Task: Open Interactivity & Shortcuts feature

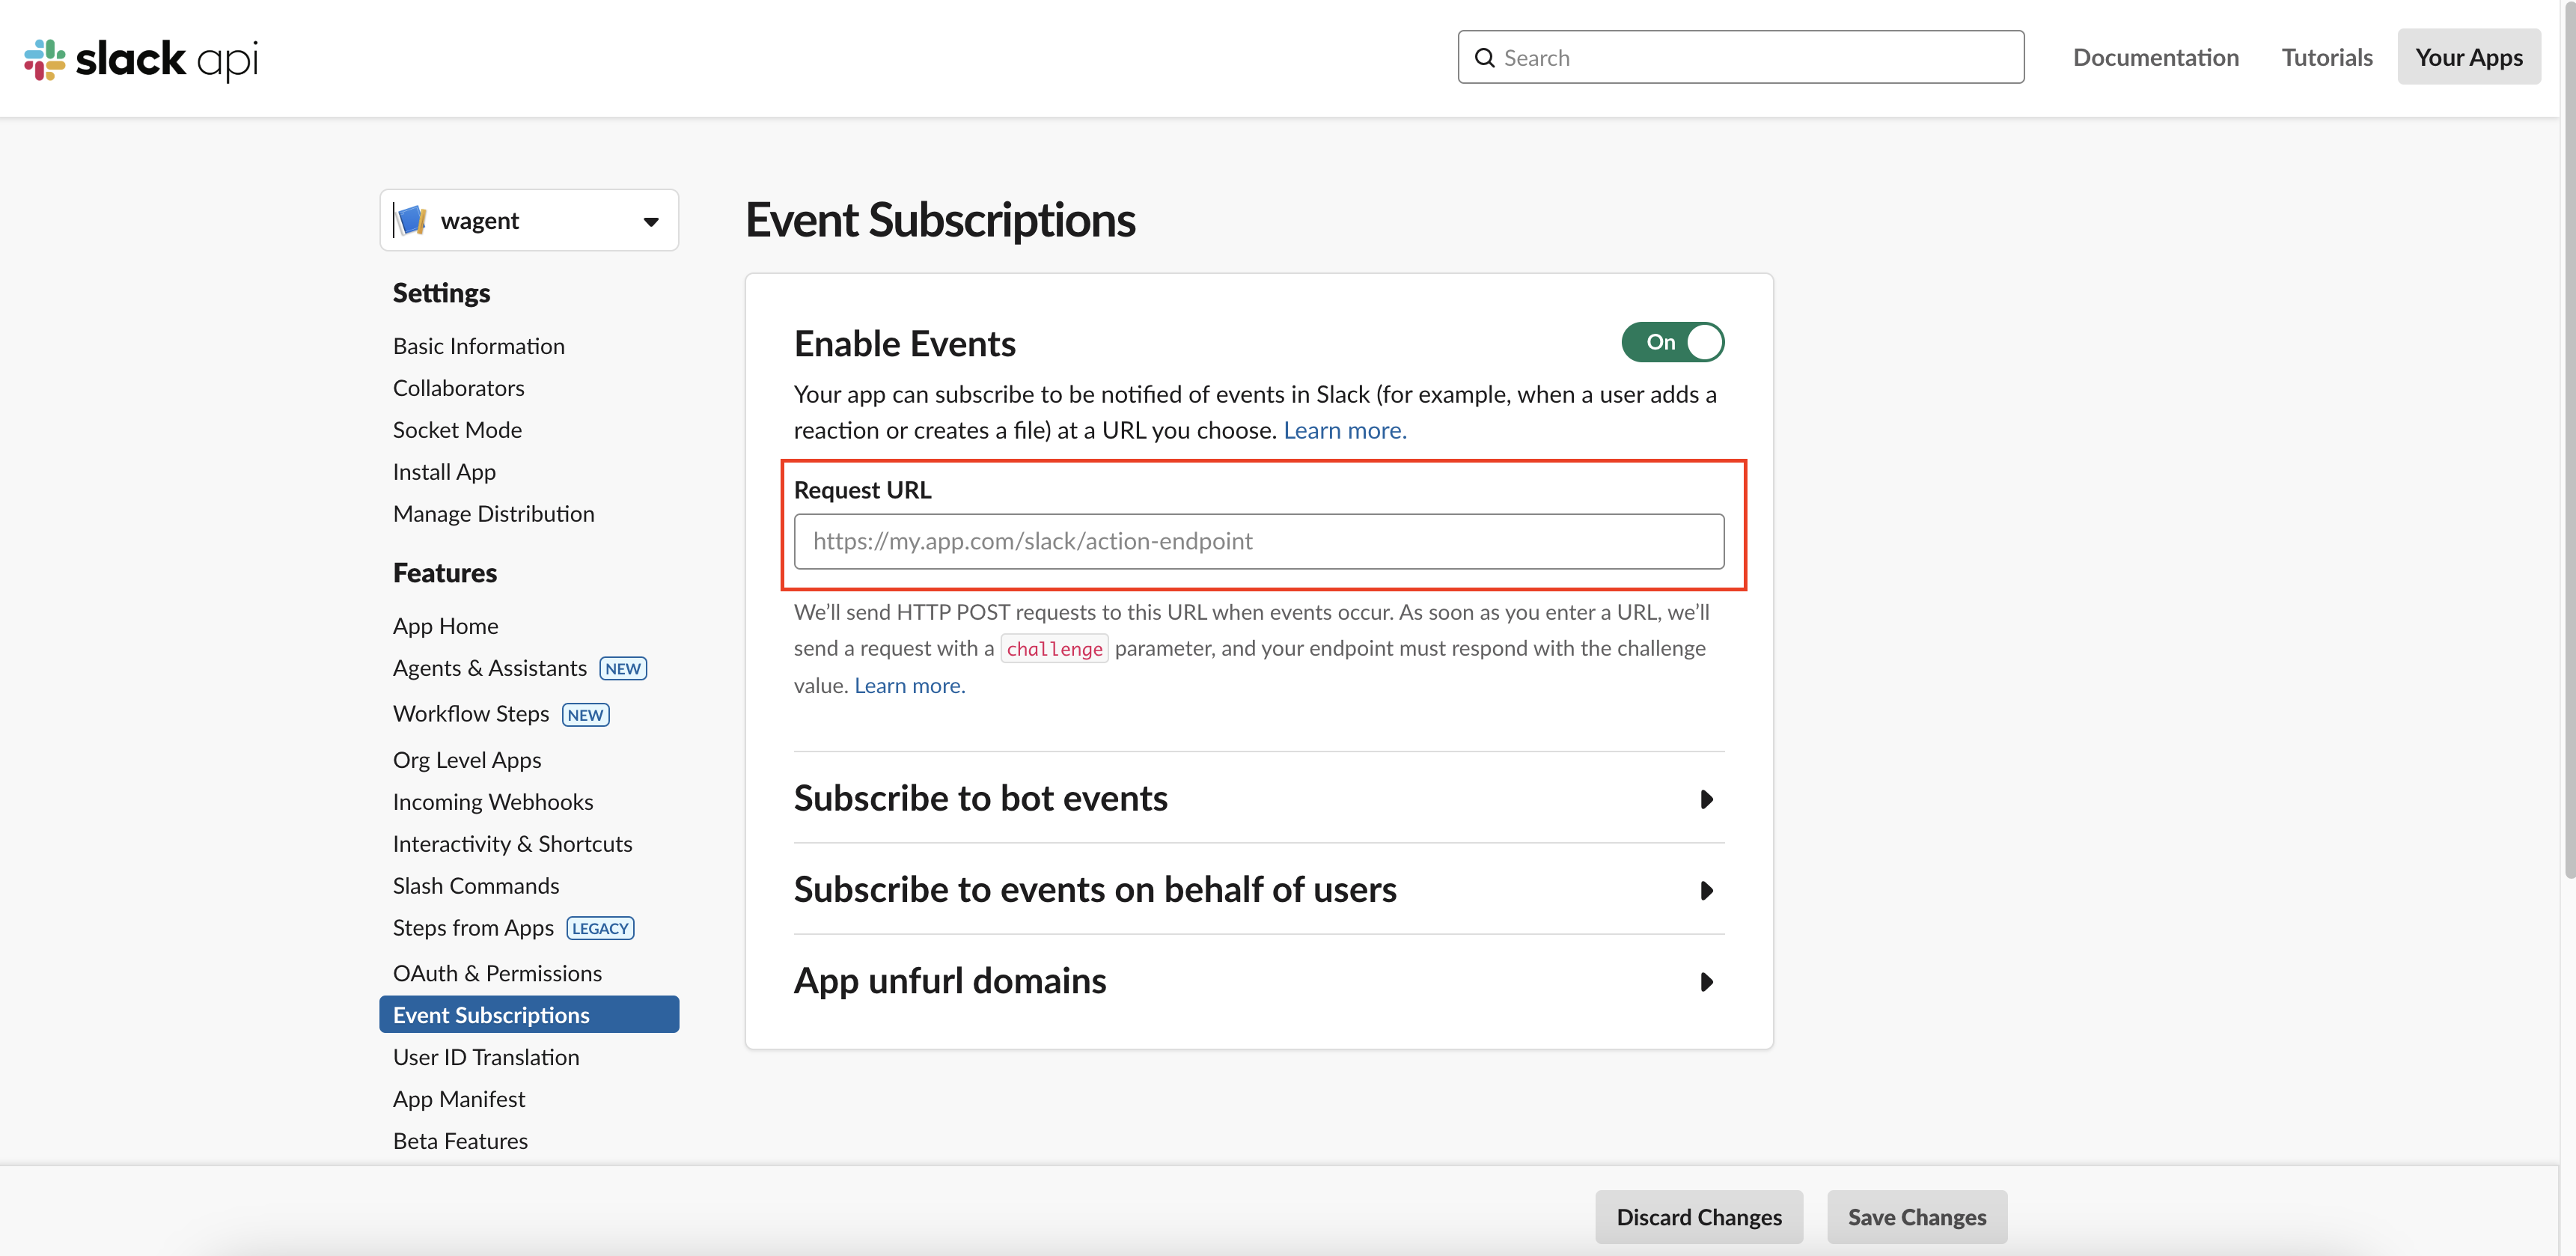Action: click(x=513, y=844)
